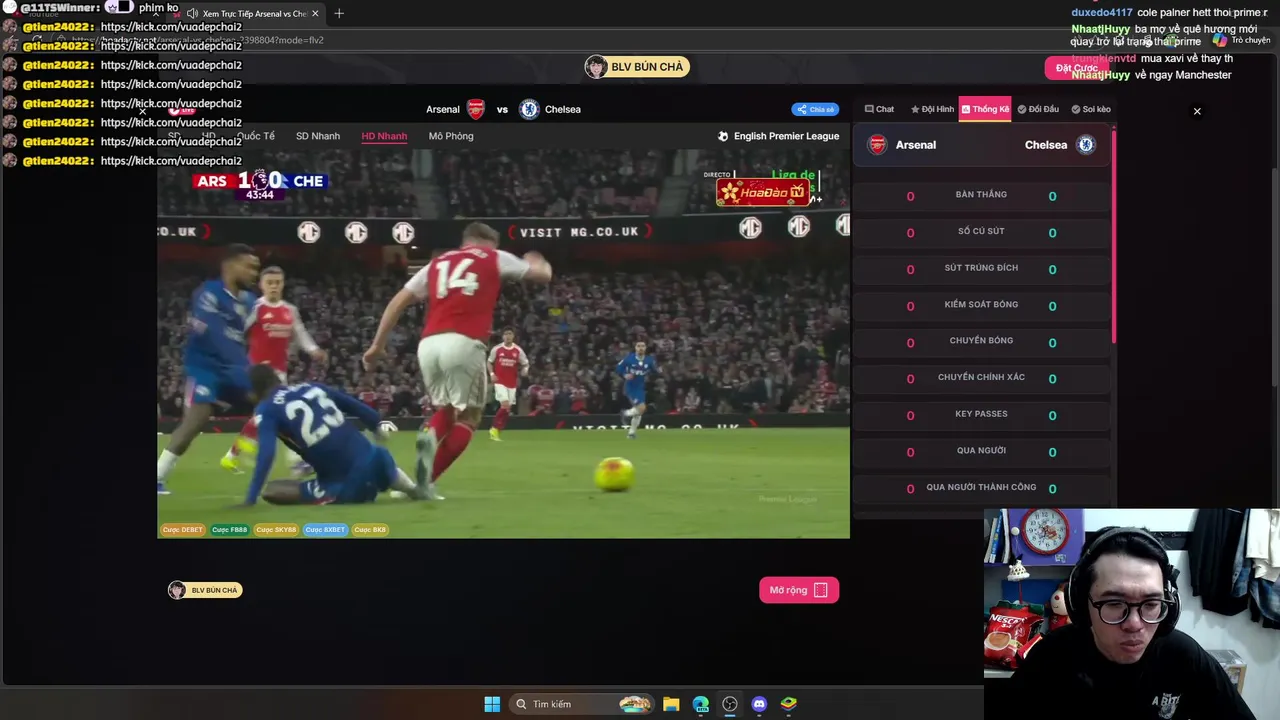
Task: Click the Cược SKY88 betting link
Action: (276, 530)
